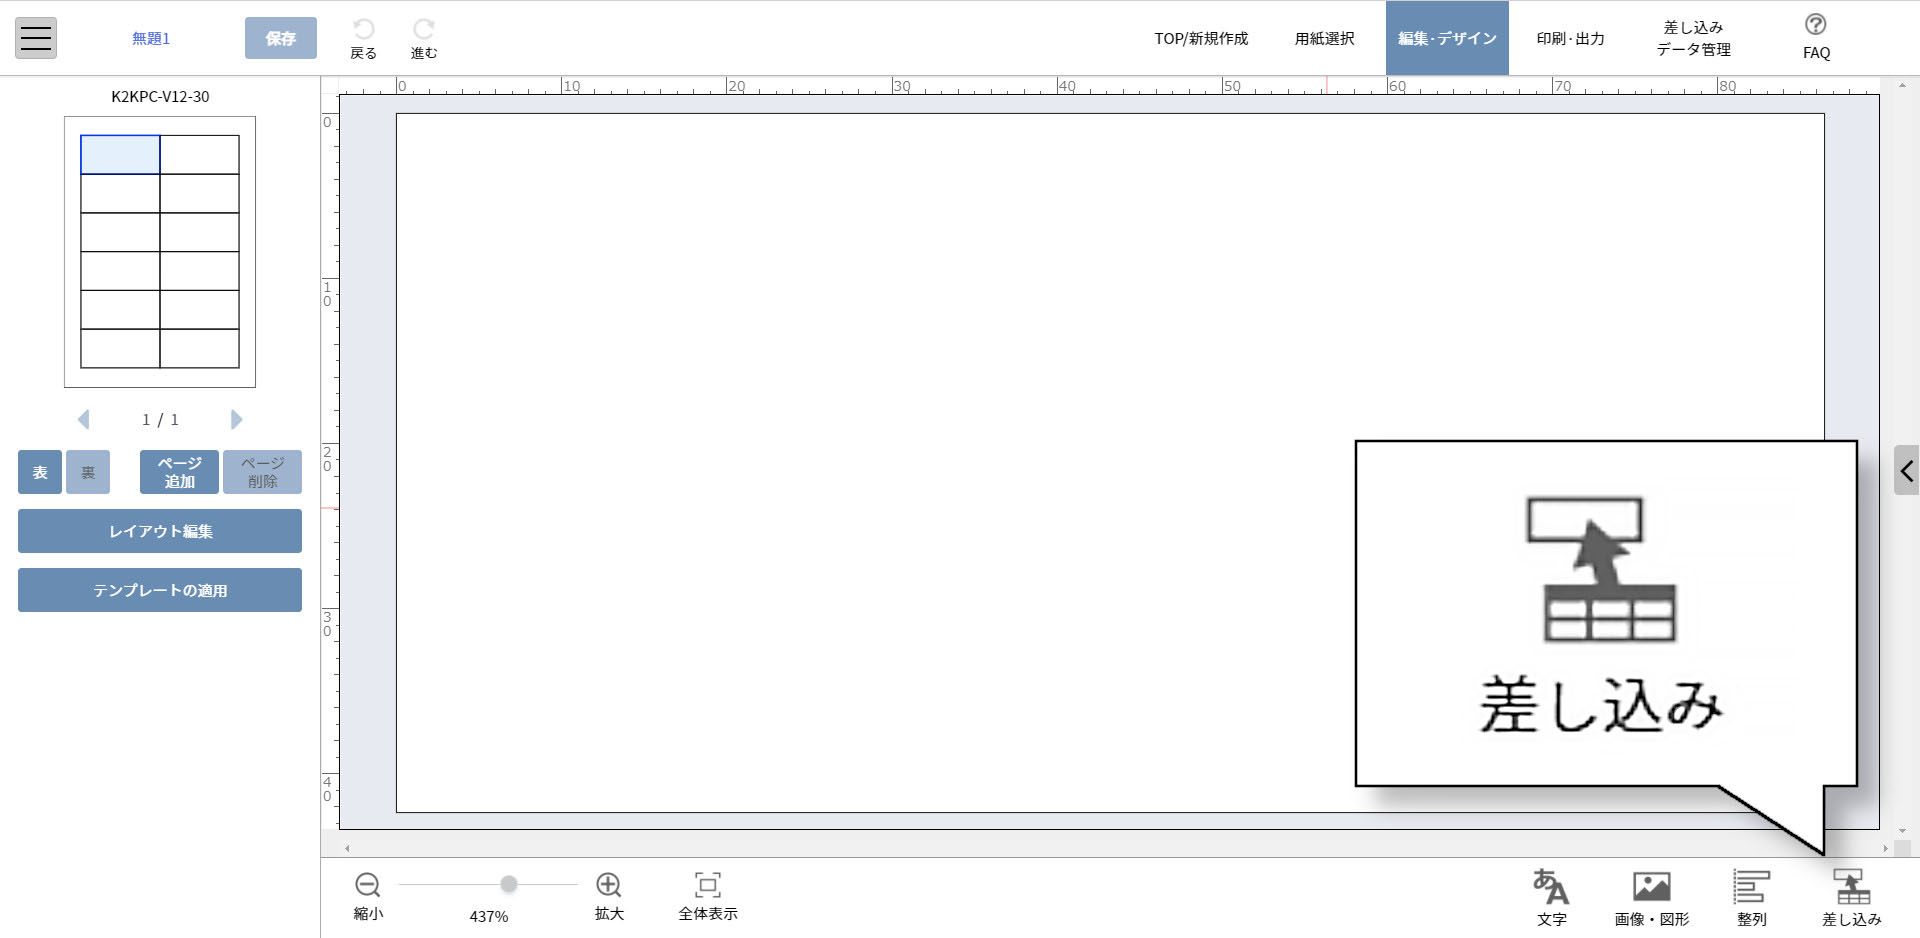
Task: Open the 整列 alignment tool
Action: 1751,887
